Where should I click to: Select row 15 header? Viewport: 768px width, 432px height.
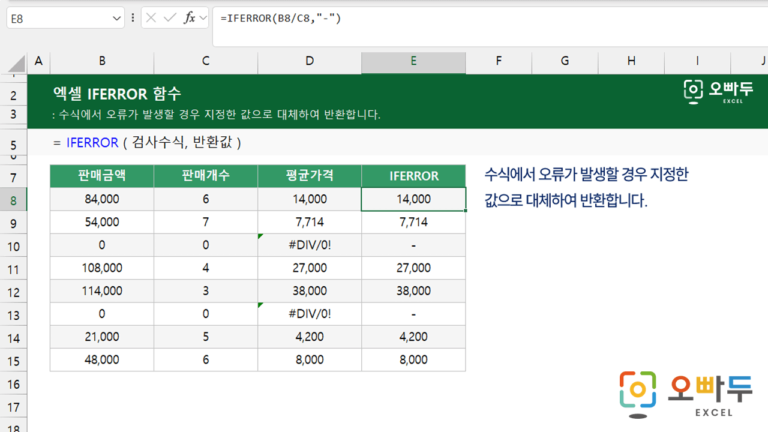[x=13, y=361]
